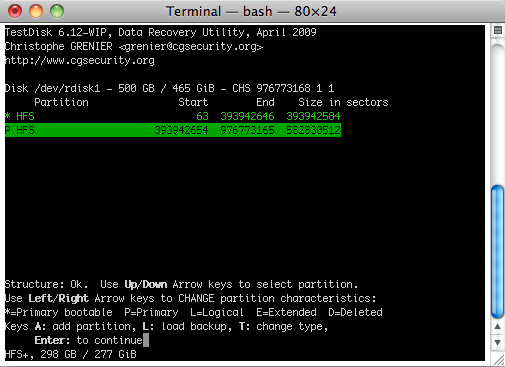This screenshot has height=367, width=505.
Task: Click the split pane icon above scrollbar
Action: pos(498,31)
